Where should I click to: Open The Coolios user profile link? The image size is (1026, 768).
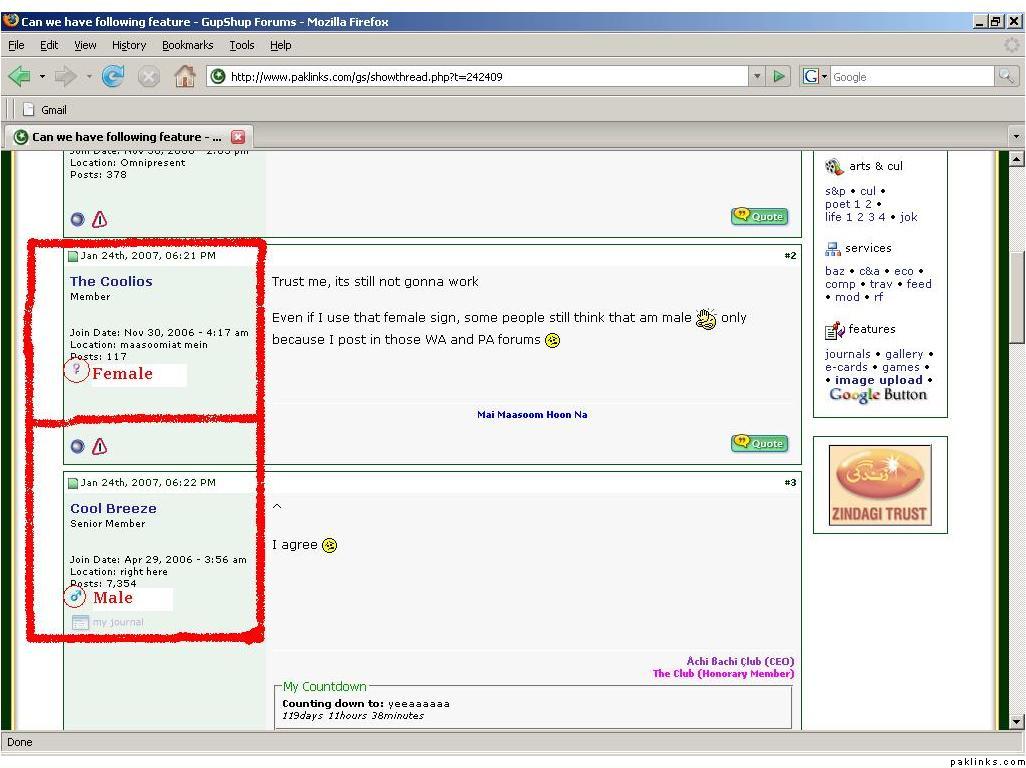pos(111,282)
